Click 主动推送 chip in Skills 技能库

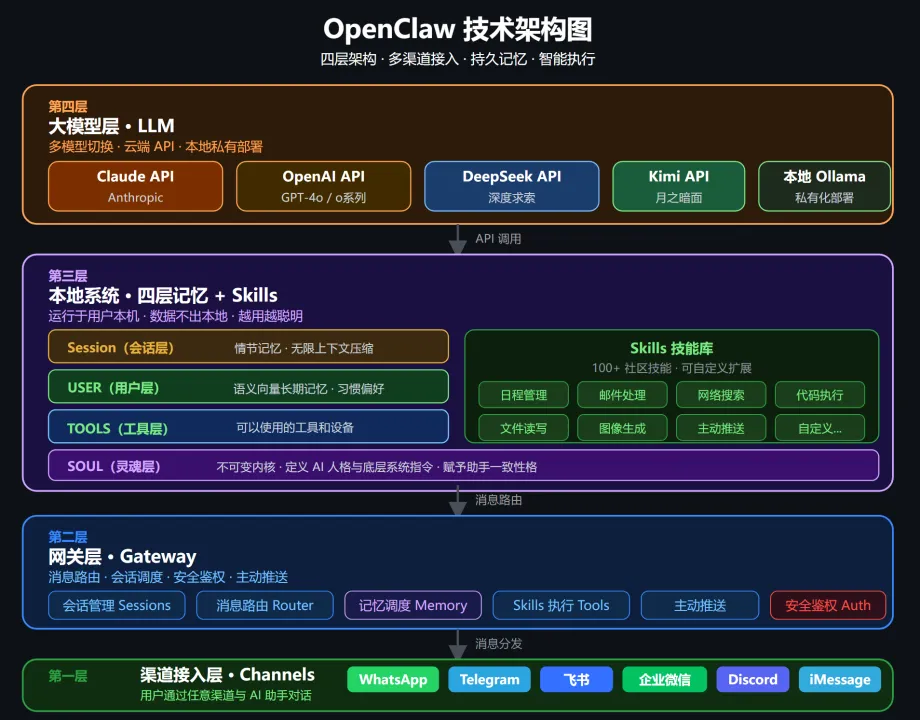[x=721, y=428]
